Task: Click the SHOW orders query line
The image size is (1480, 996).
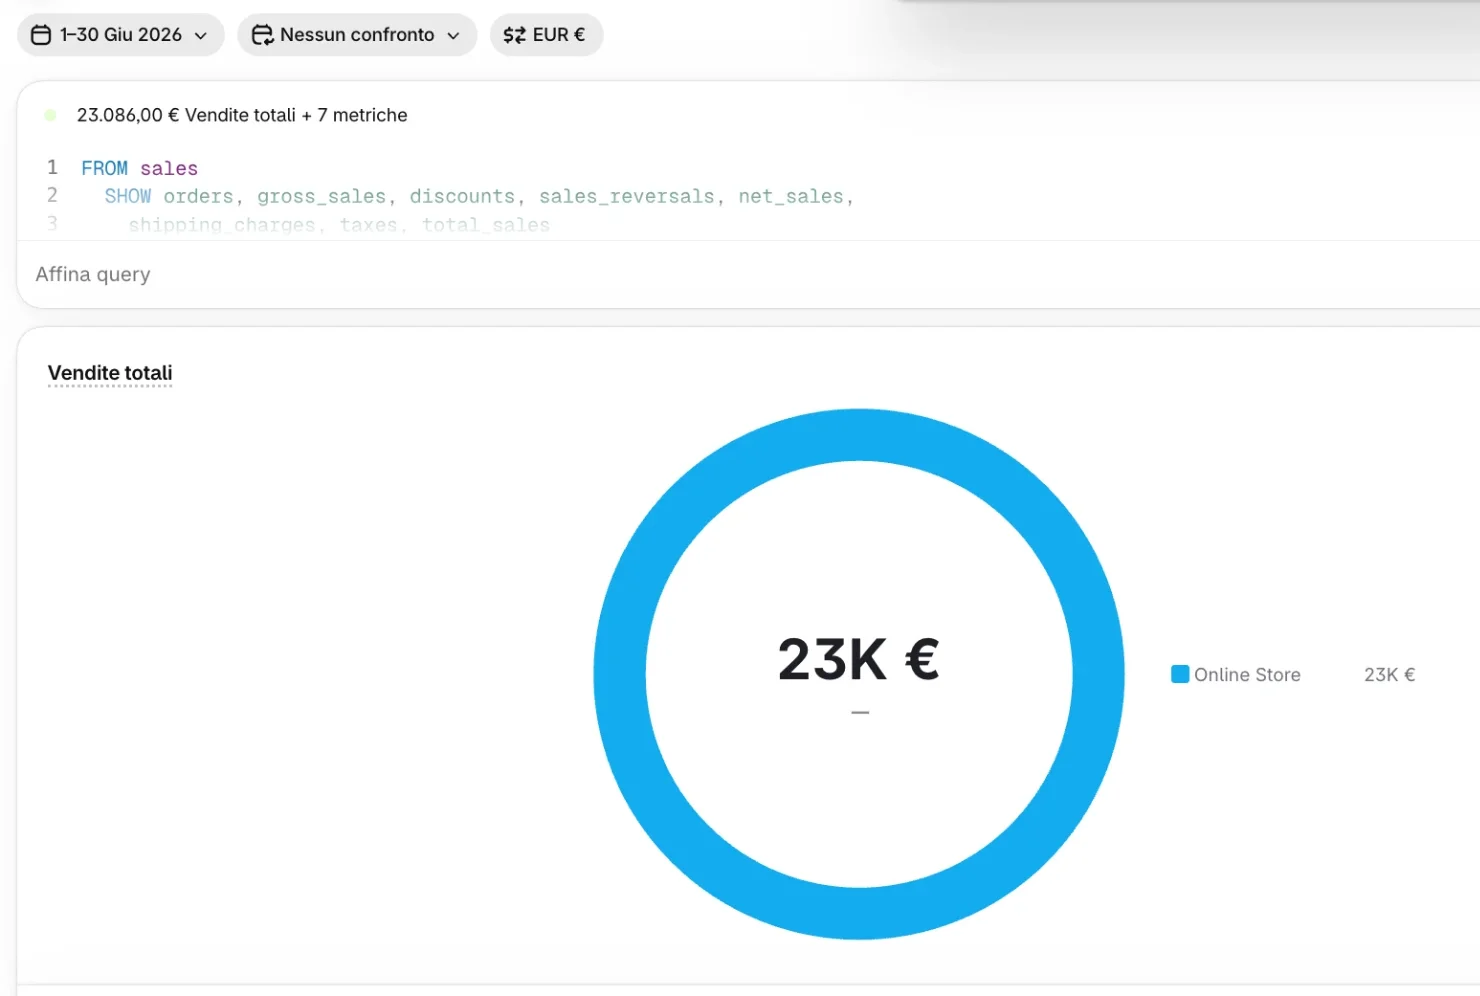Action: tap(479, 196)
